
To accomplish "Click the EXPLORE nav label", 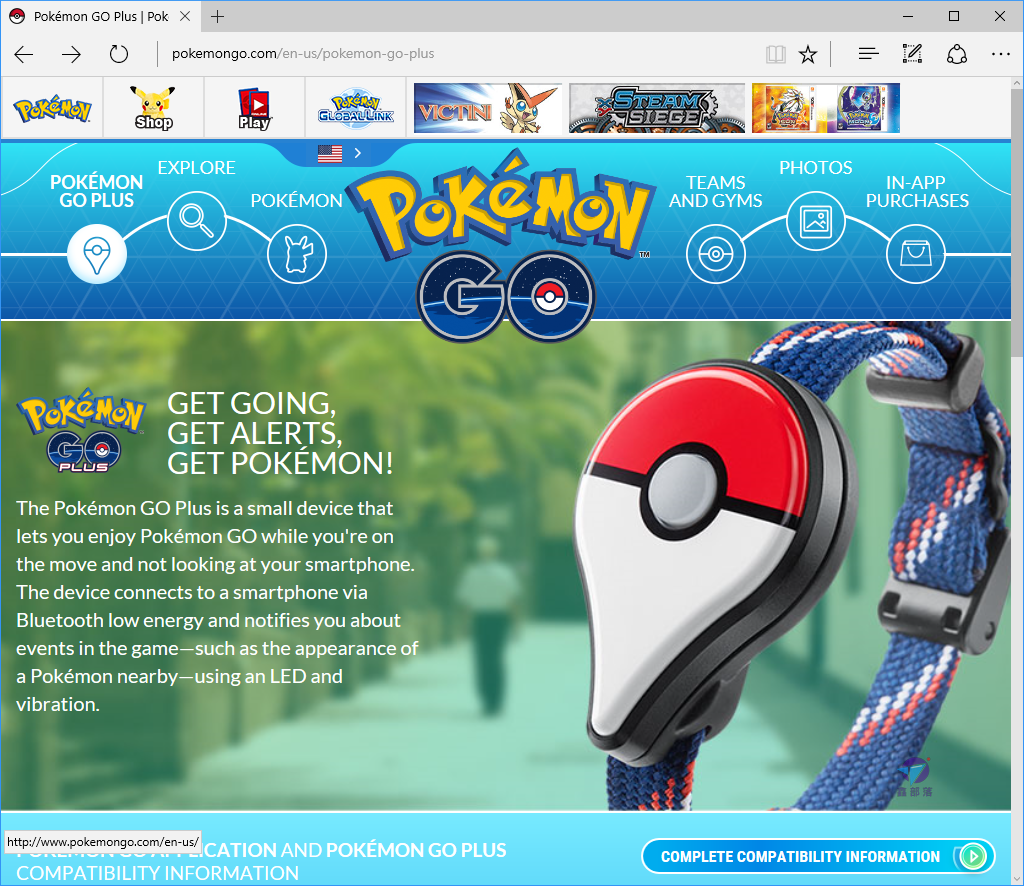I will 197,168.
